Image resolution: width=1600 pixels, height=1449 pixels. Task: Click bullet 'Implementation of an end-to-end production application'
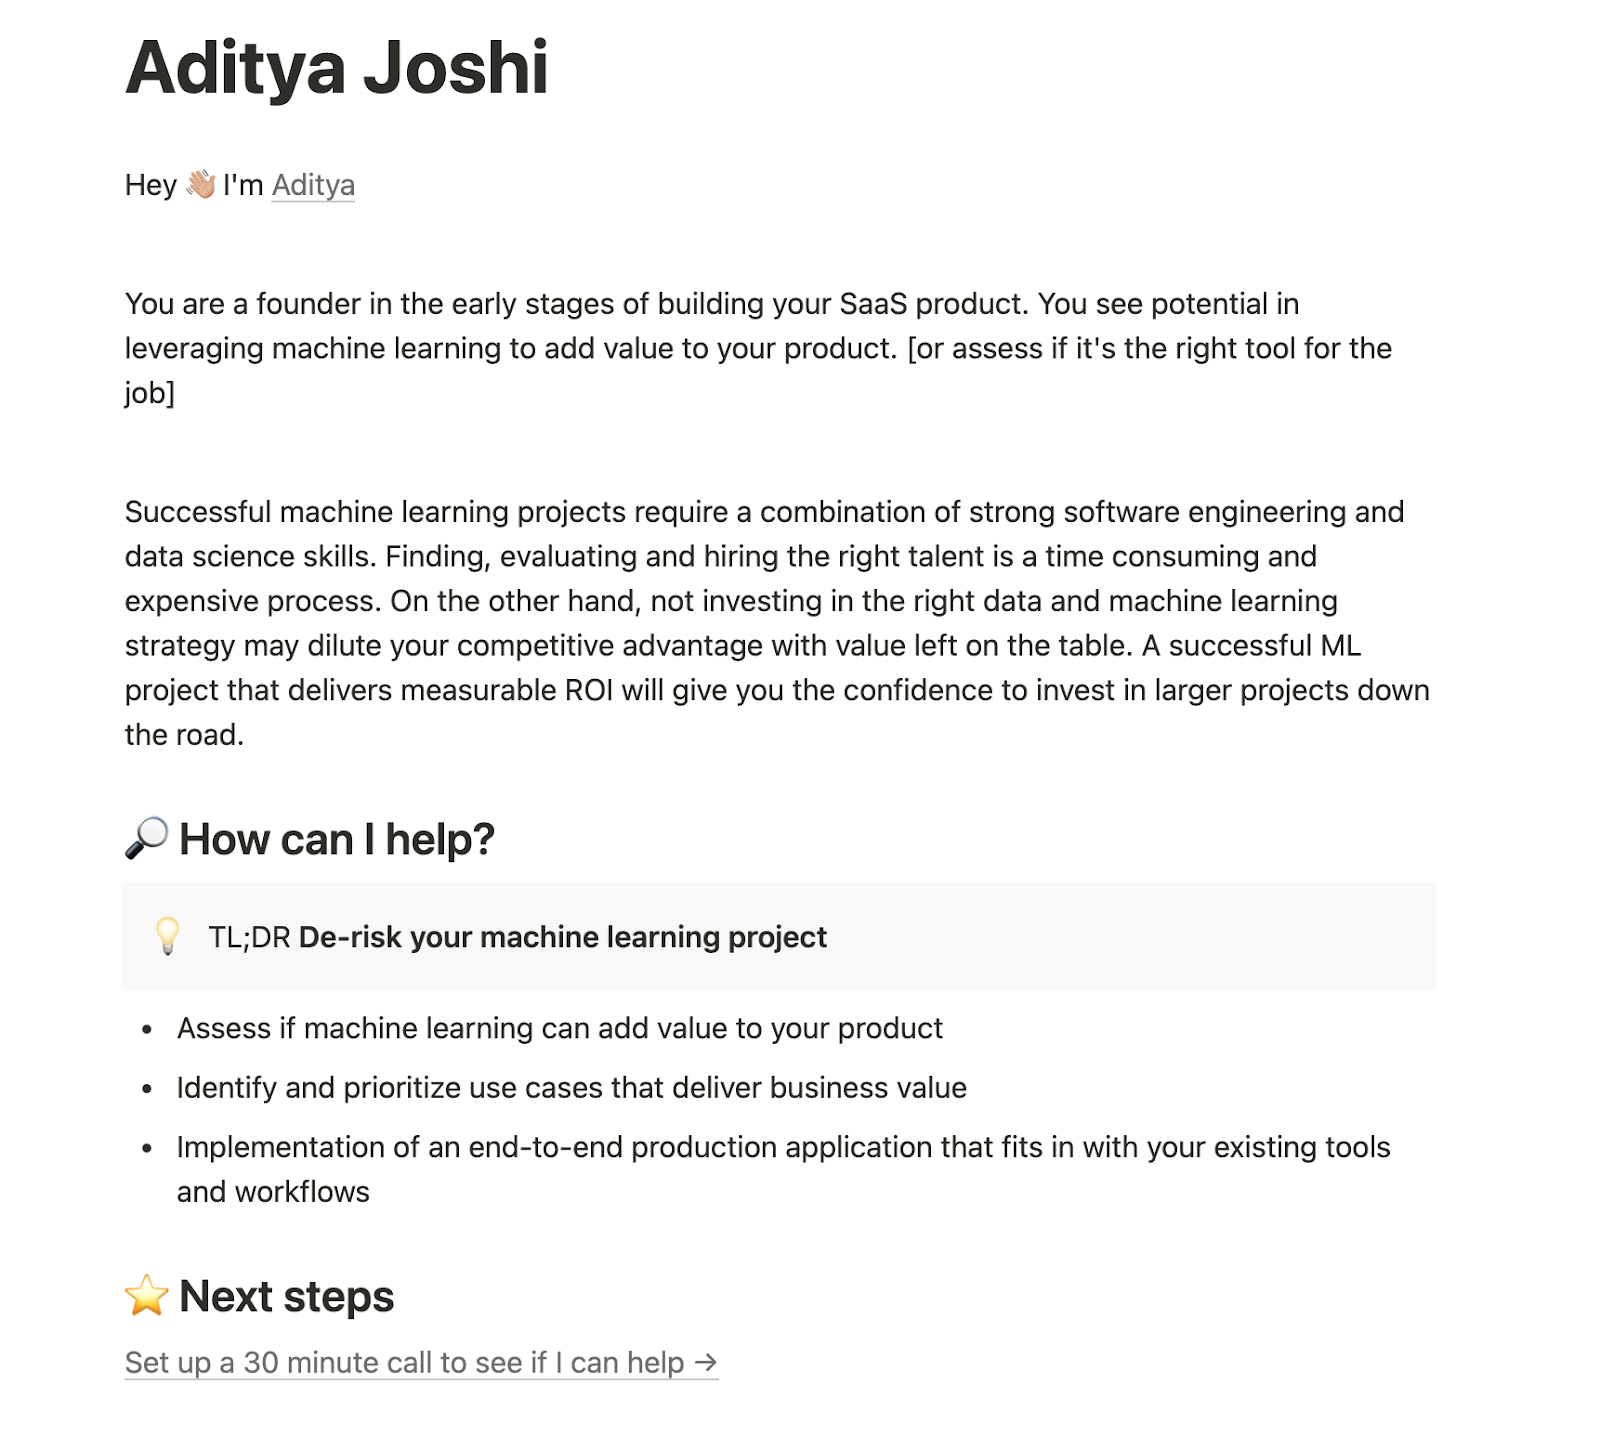coord(784,1169)
